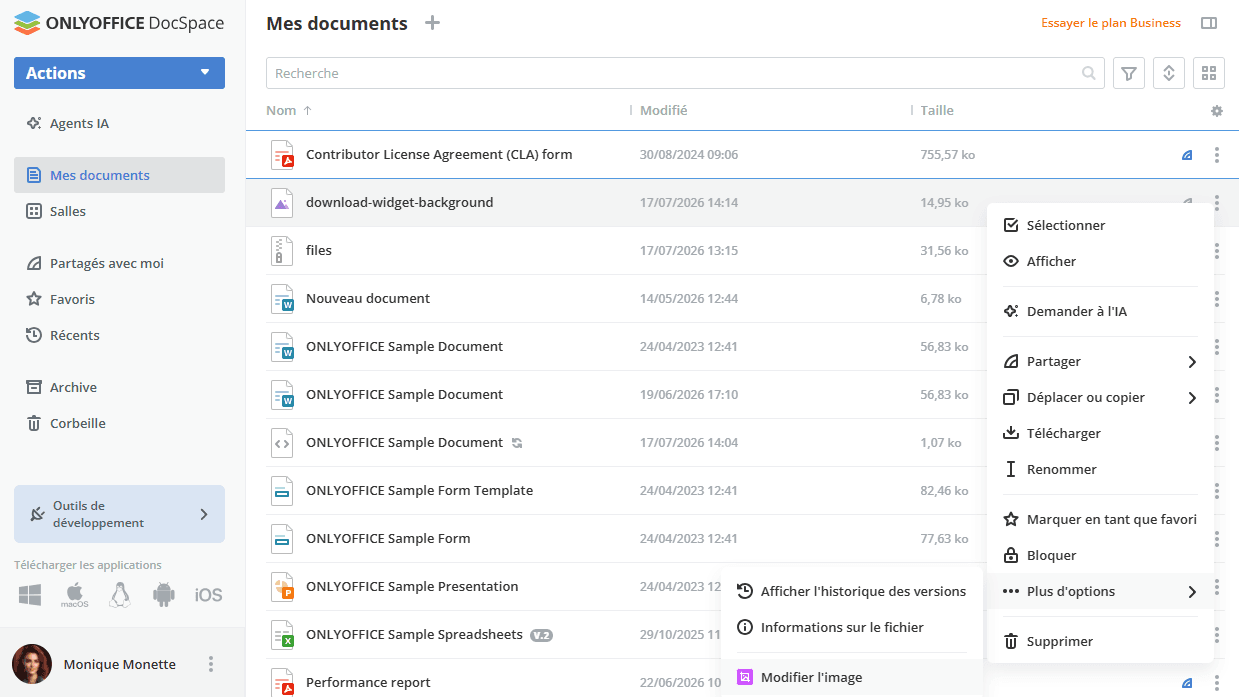The width and height of the screenshot is (1239, 697).
Task: Choose Demander à l'IA
Action: point(1100,311)
